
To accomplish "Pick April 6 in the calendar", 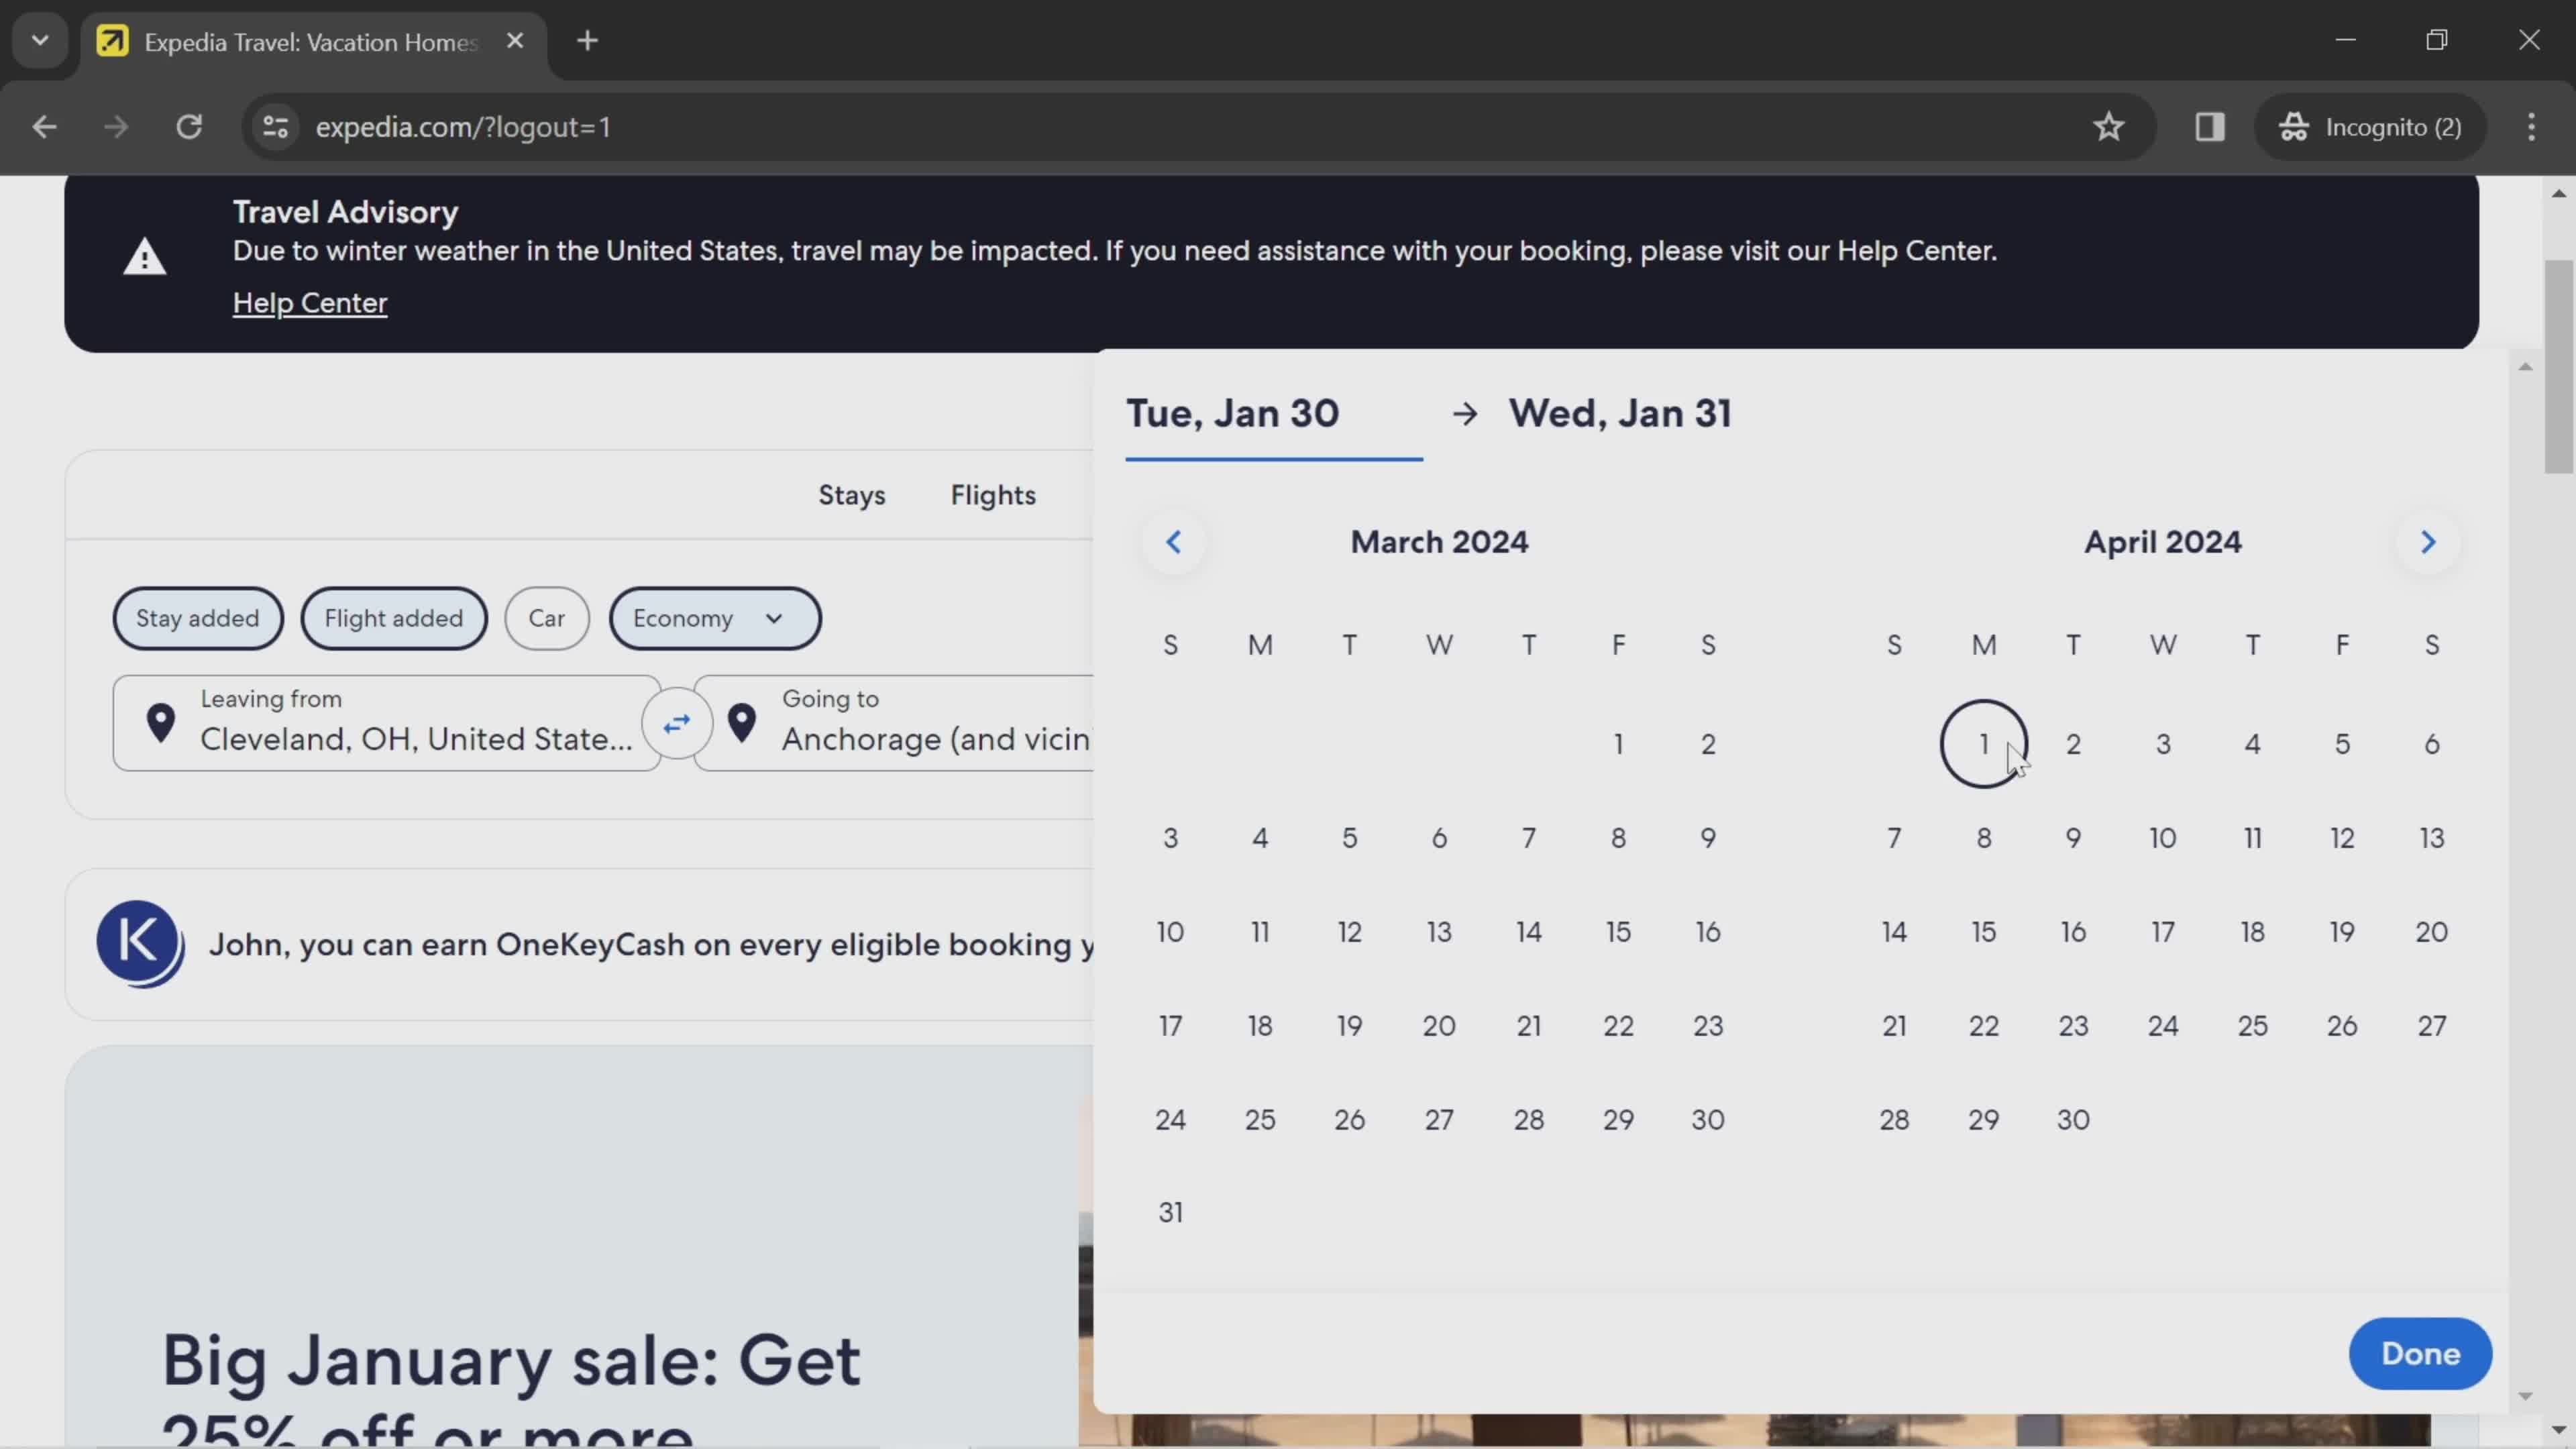I will 2432,744.
